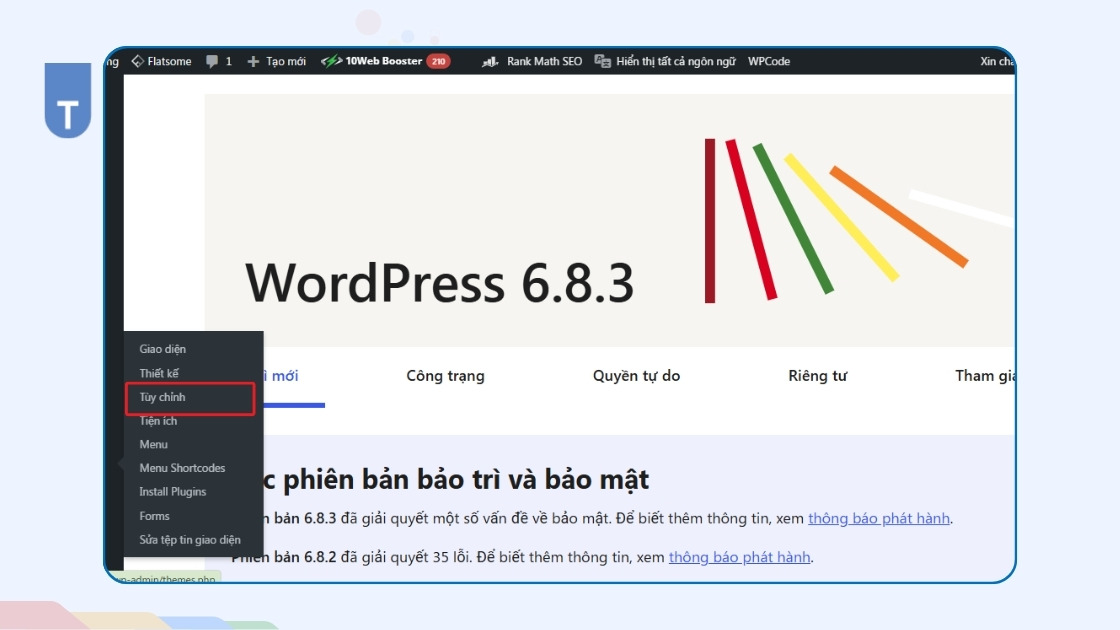Switch to the Quyền tự do tab
Screen dimensions: 1120x630
636,376
